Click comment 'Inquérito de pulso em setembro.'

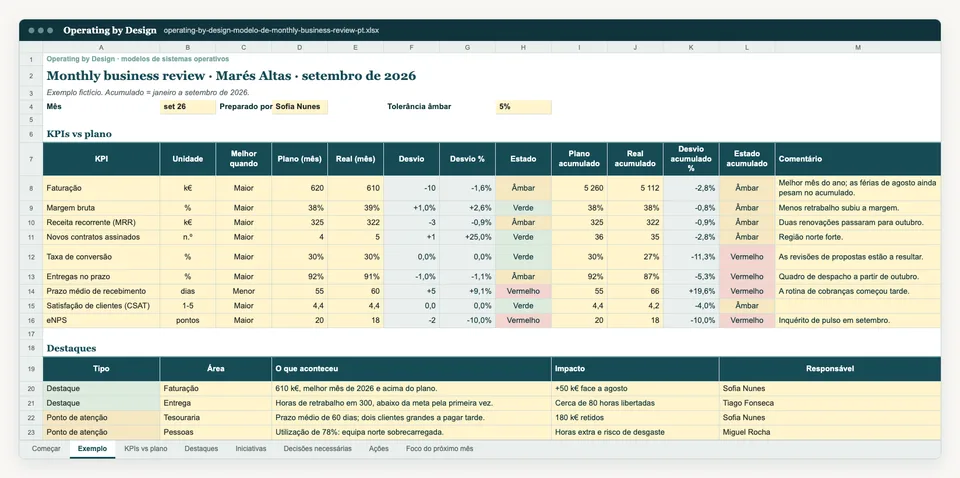(858, 320)
